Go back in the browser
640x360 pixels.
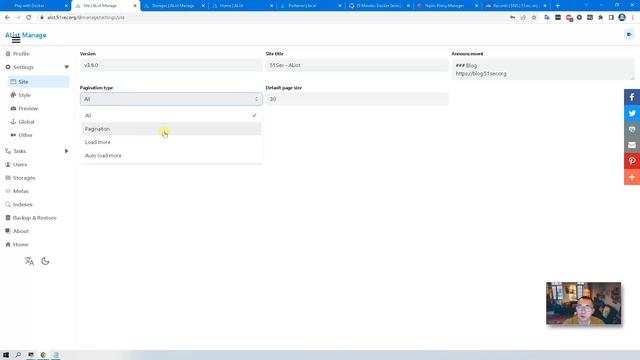coord(7,18)
